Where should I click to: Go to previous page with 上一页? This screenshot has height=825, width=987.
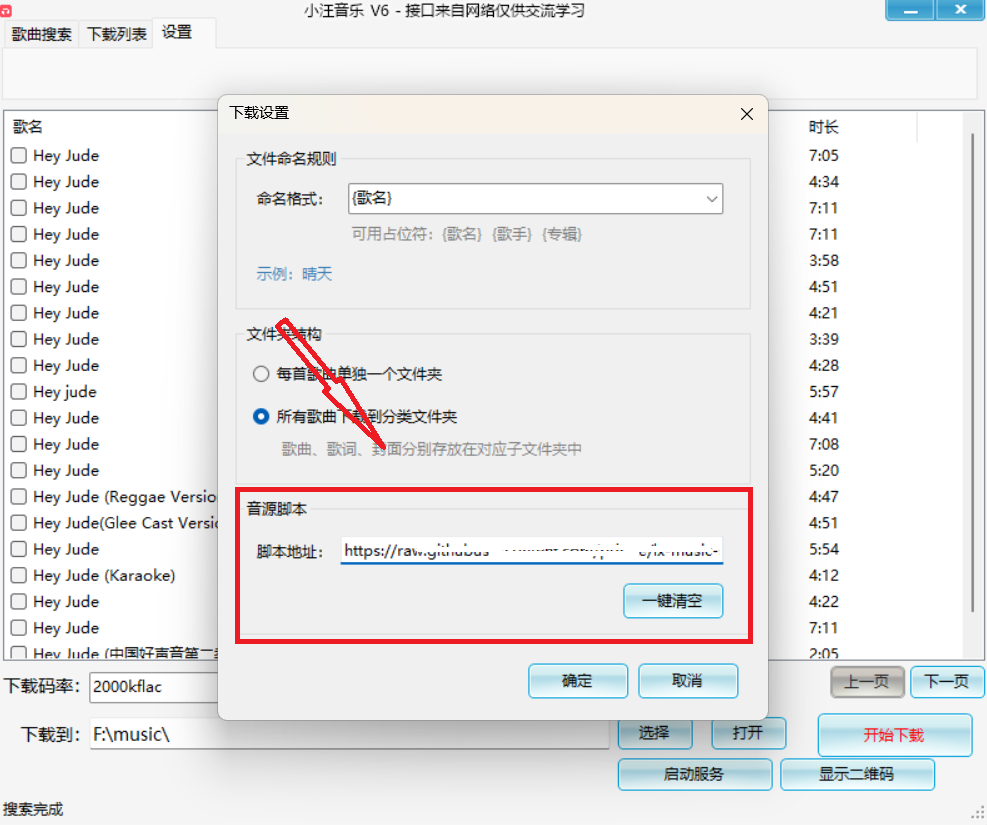tap(867, 682)
